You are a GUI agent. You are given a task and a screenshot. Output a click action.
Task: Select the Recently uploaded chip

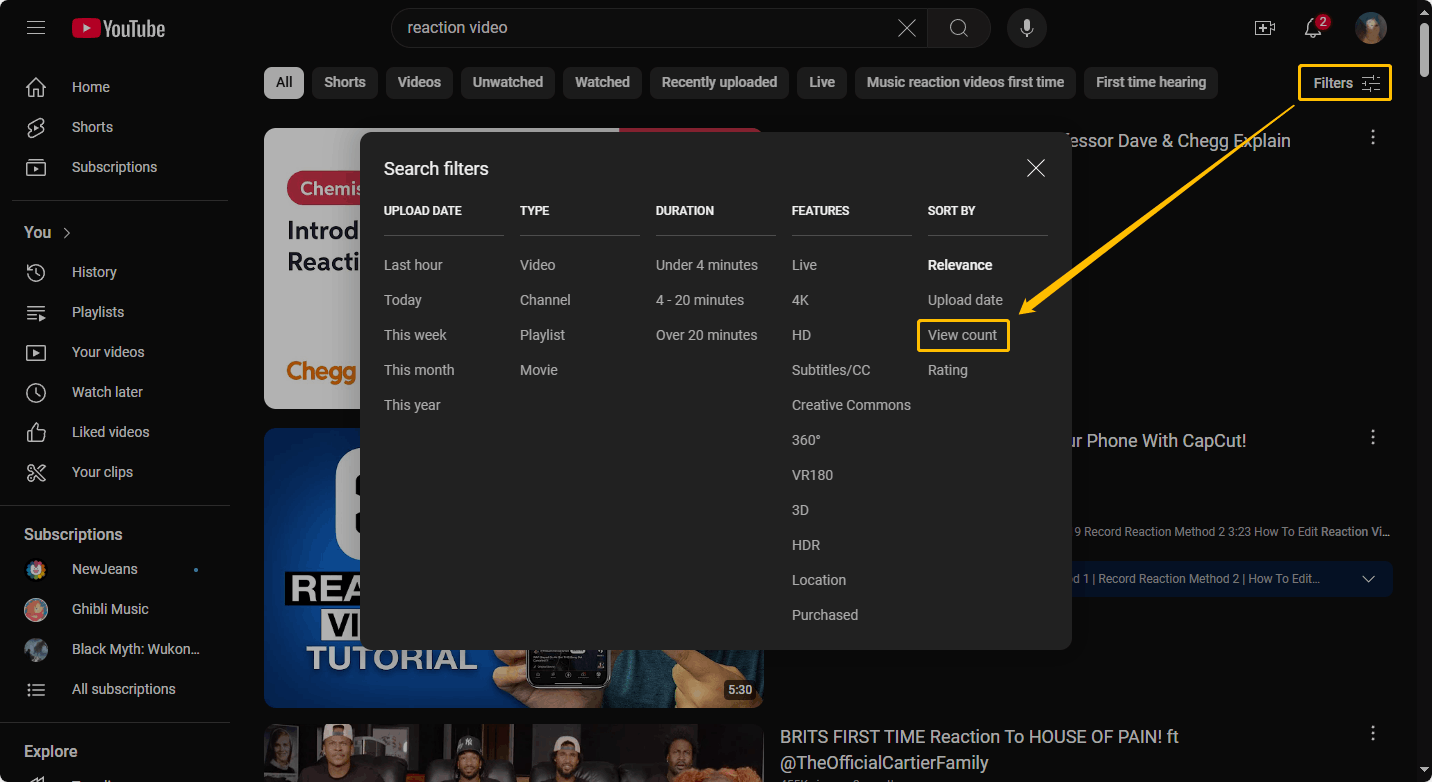click(x=719, y=82)
